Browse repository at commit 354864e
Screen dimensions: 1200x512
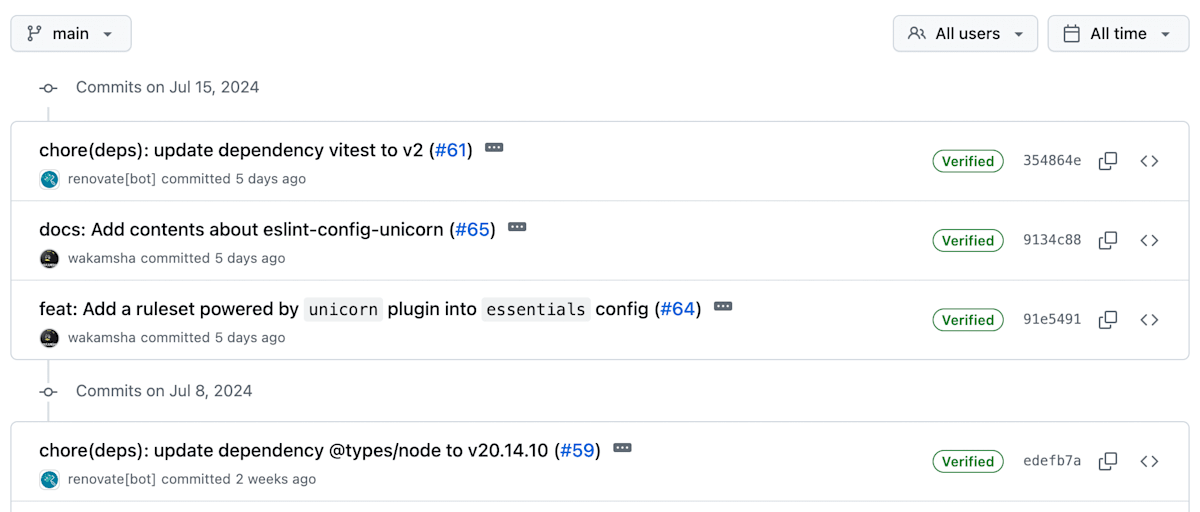click(x=1149, y=161)
